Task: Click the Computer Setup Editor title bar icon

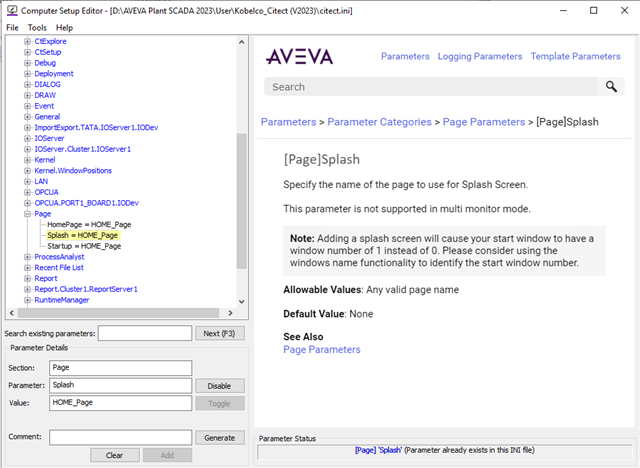Action: pos(12,11)
